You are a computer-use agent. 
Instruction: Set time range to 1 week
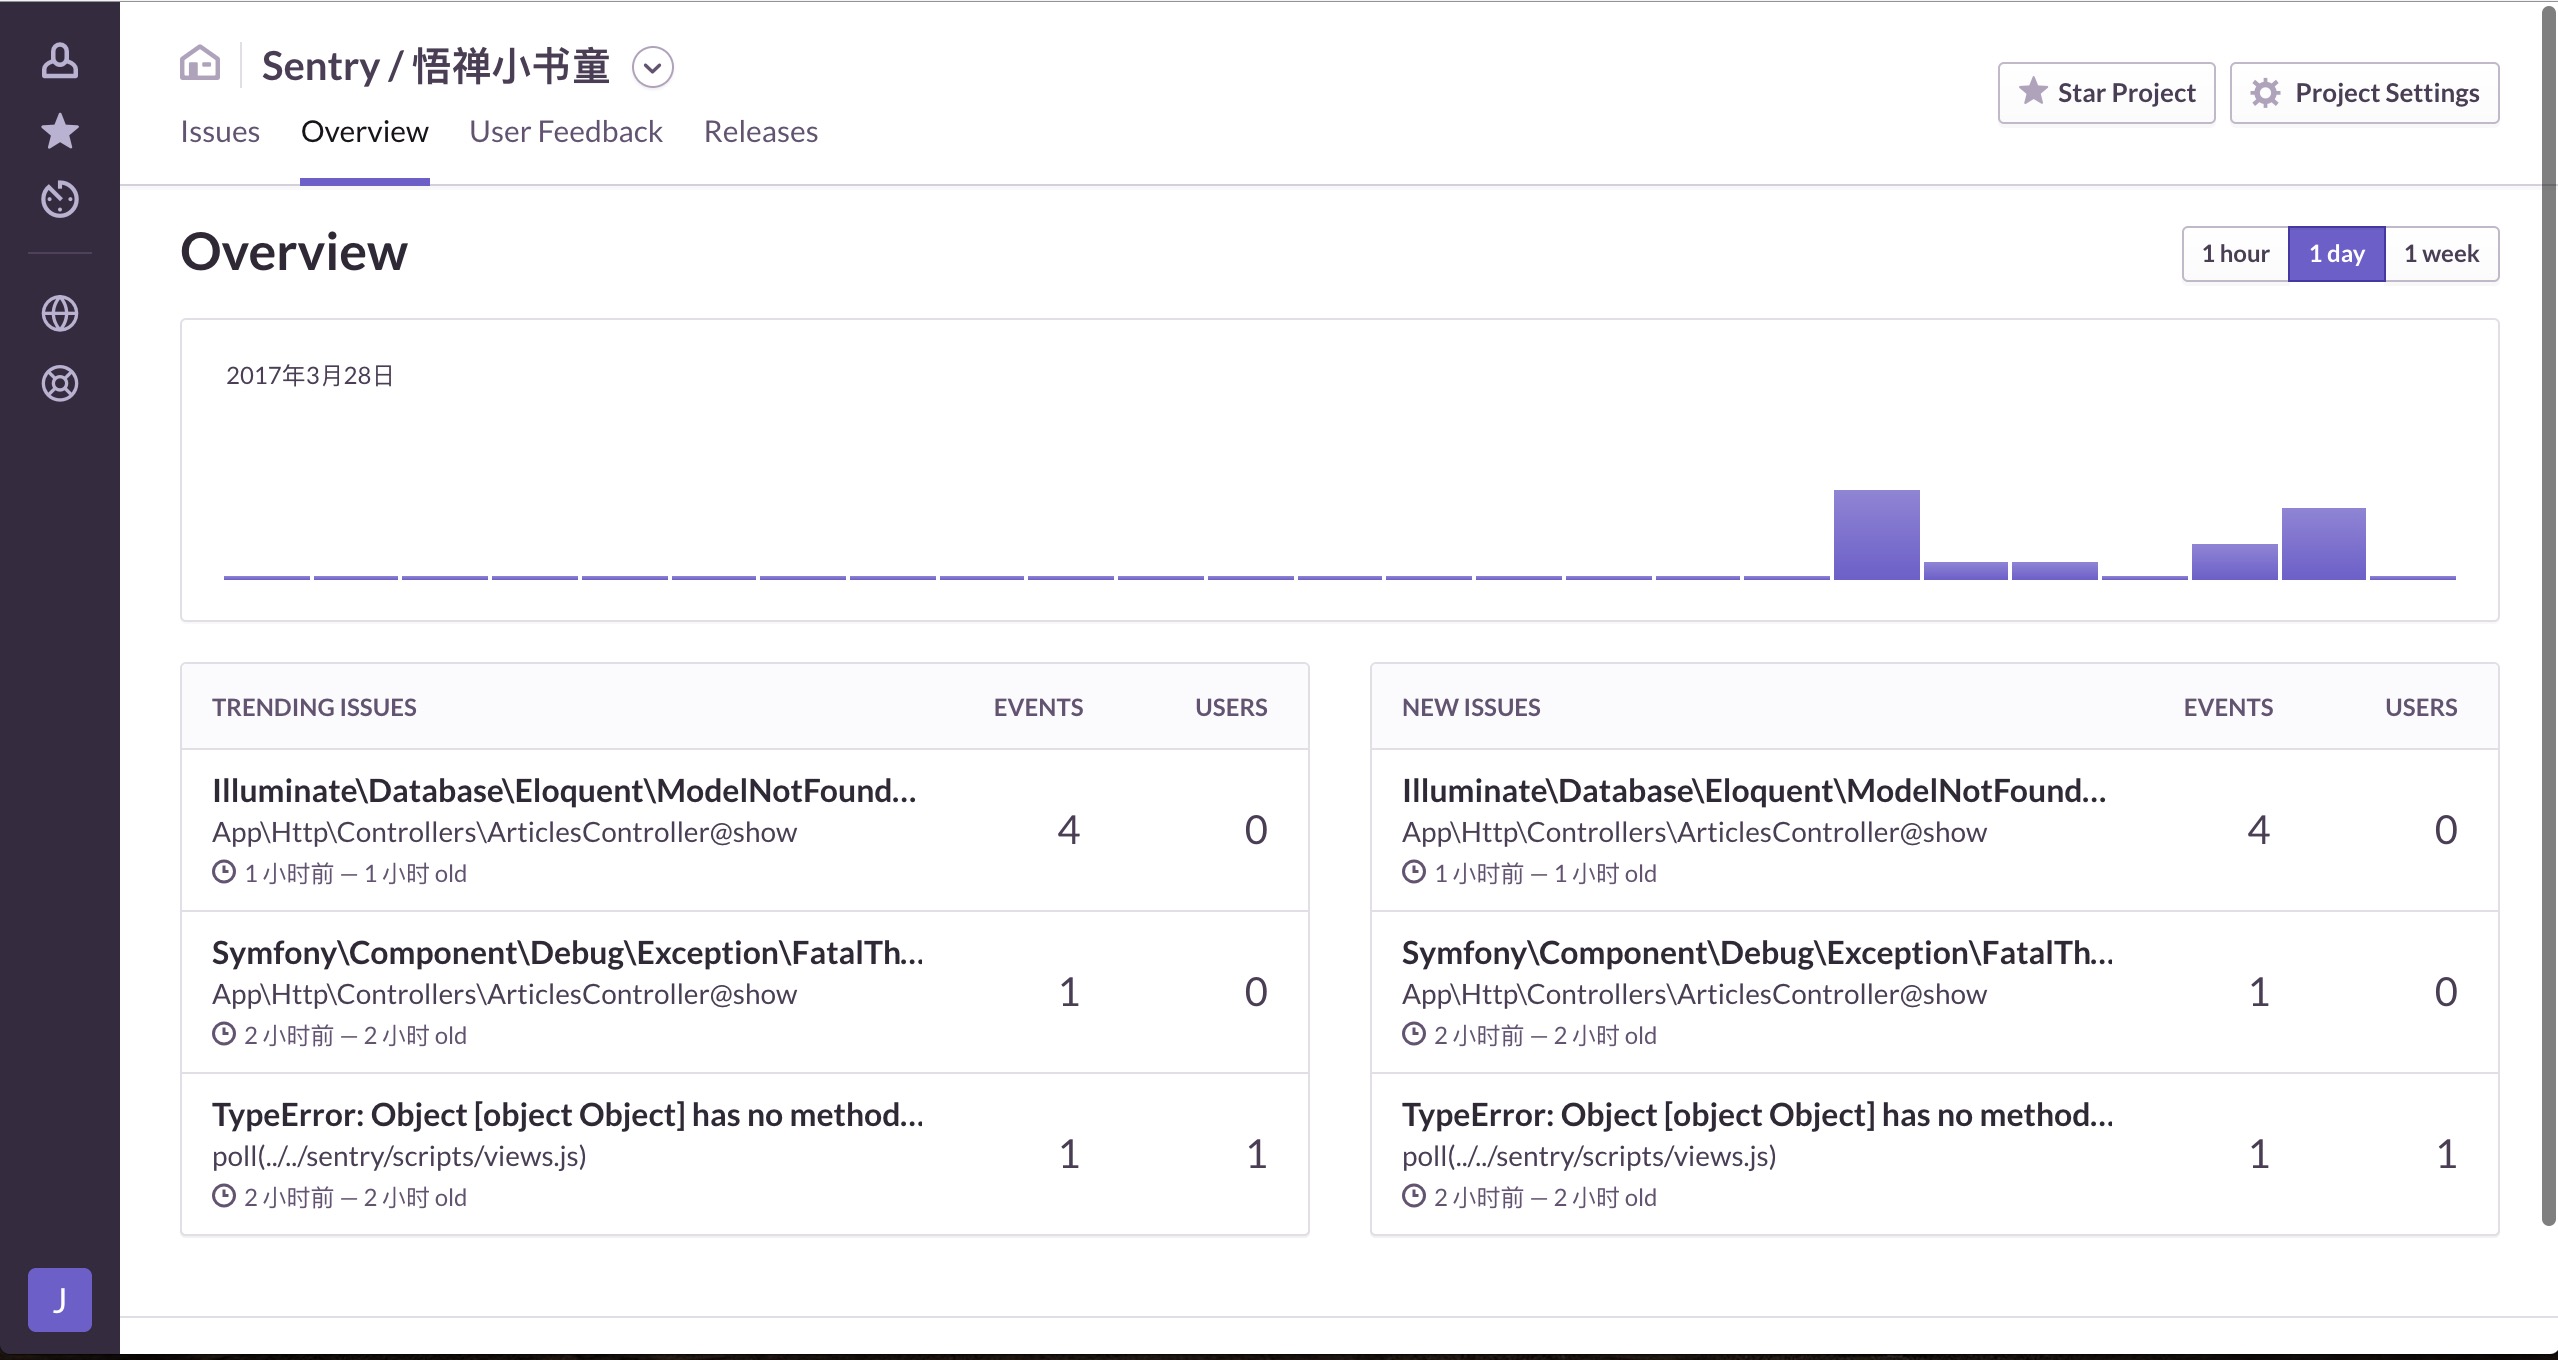click(2441, 254)
